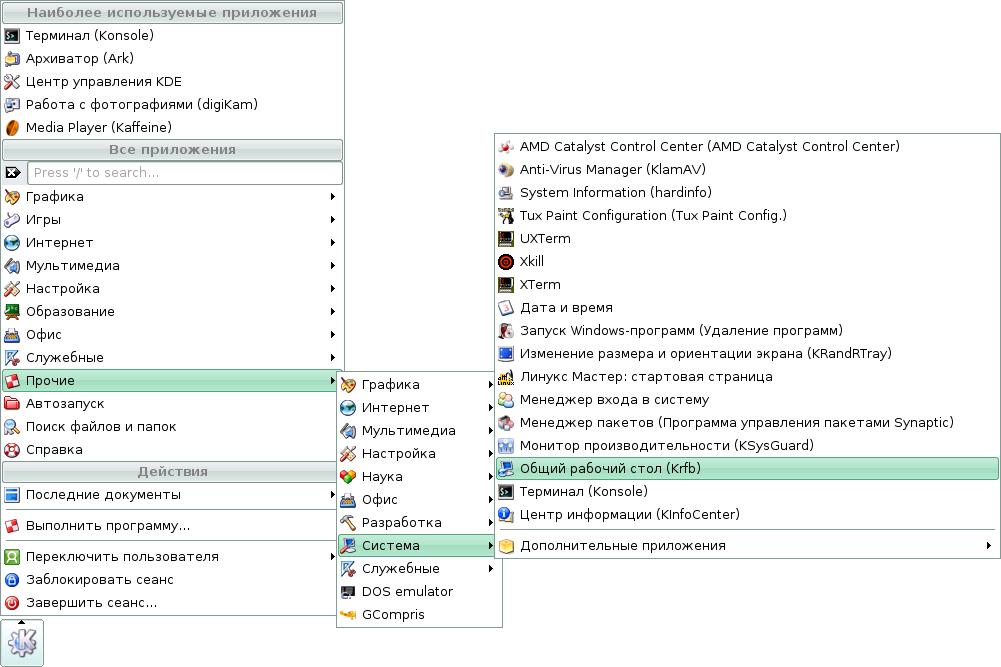Expand Дополнительные приложения submenu
The image size is (1001, 667).
tap(620, 547)
